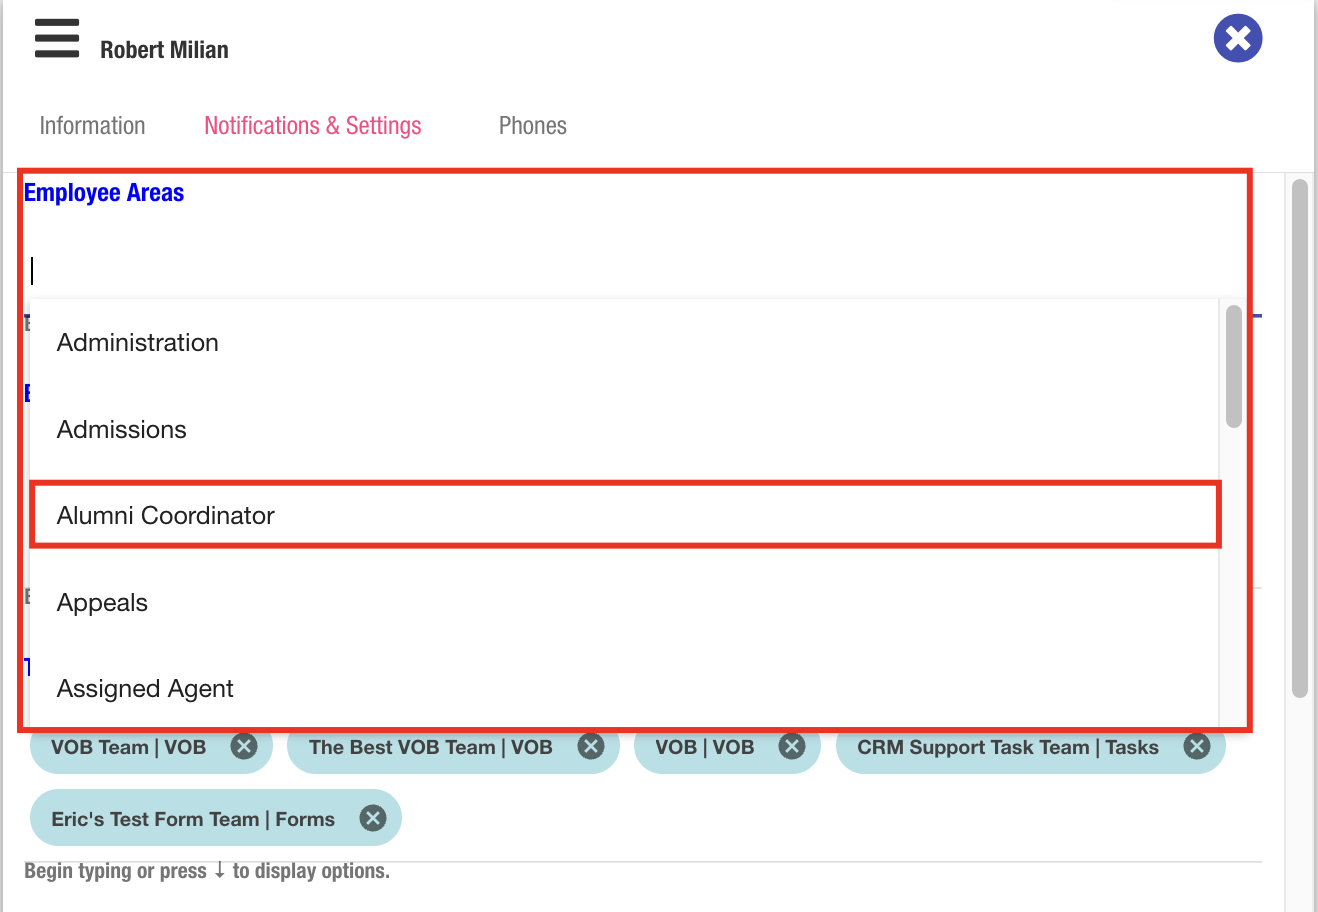Click the CRM Support Task Team | Tasks chip label

point(1007,747)
